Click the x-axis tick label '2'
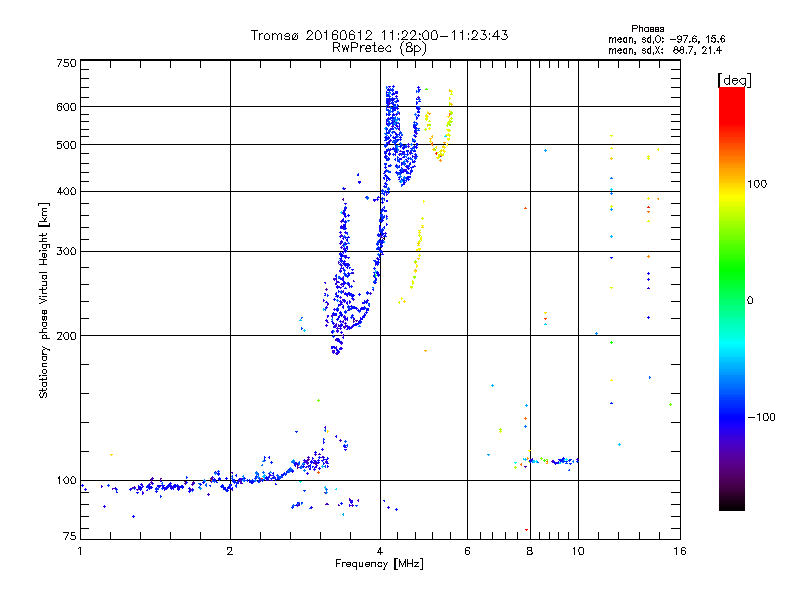Image resolution: width=800 pixels, height=600 pixels. pos(230,551)
